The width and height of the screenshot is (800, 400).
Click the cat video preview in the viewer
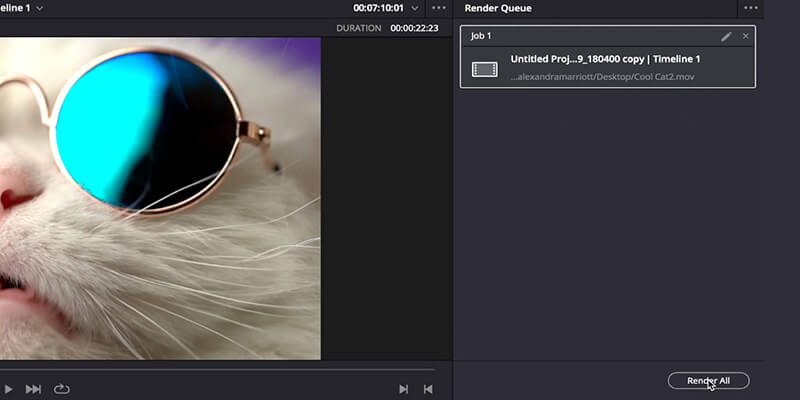[x=160, y=198]
